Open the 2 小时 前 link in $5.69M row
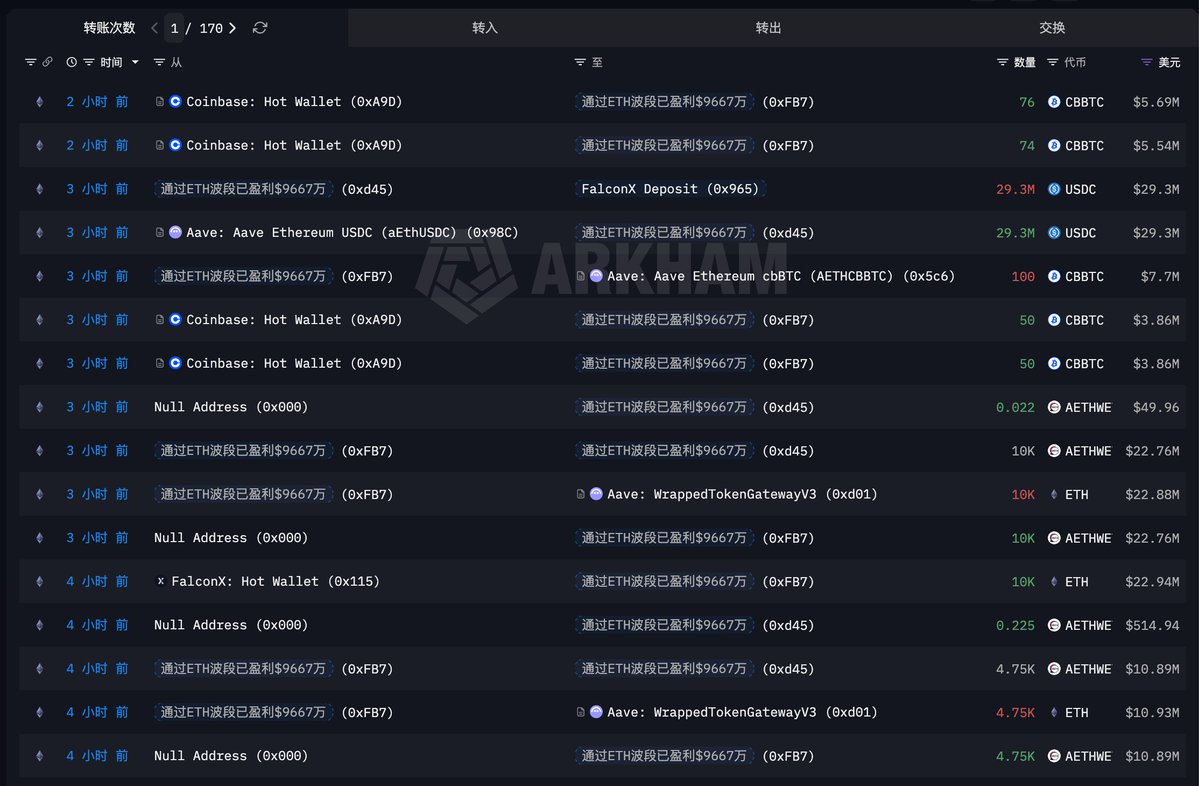Image resolution: width=1199 pixels, height=786 pixels. click(97, 102)
